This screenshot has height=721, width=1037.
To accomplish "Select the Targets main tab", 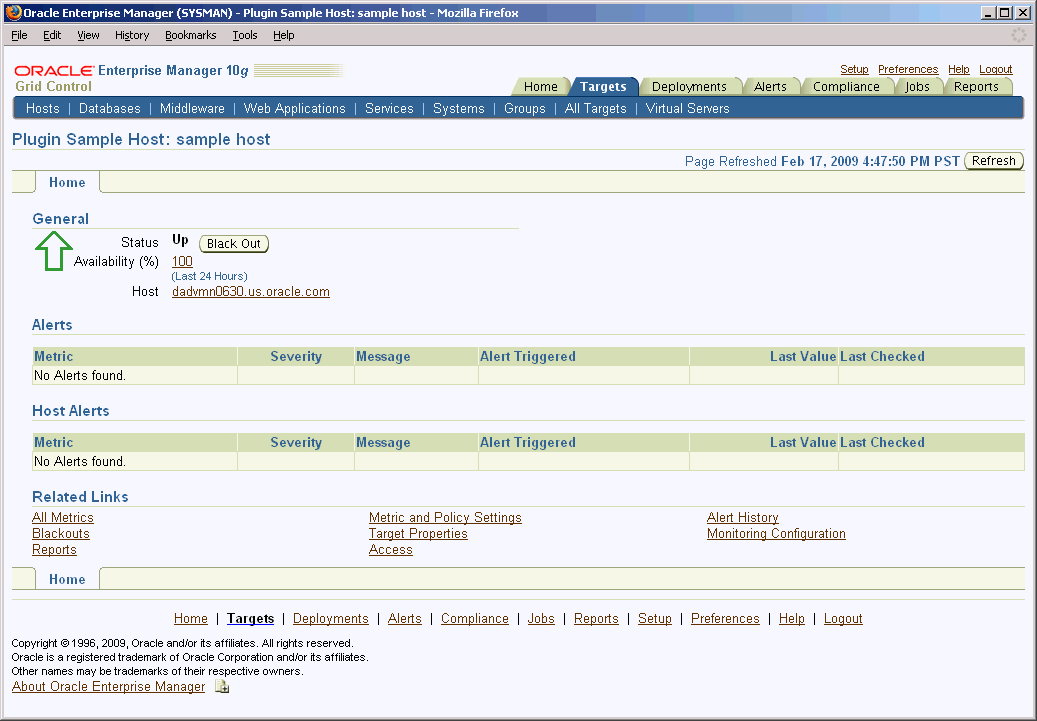I will click(603, 87).
